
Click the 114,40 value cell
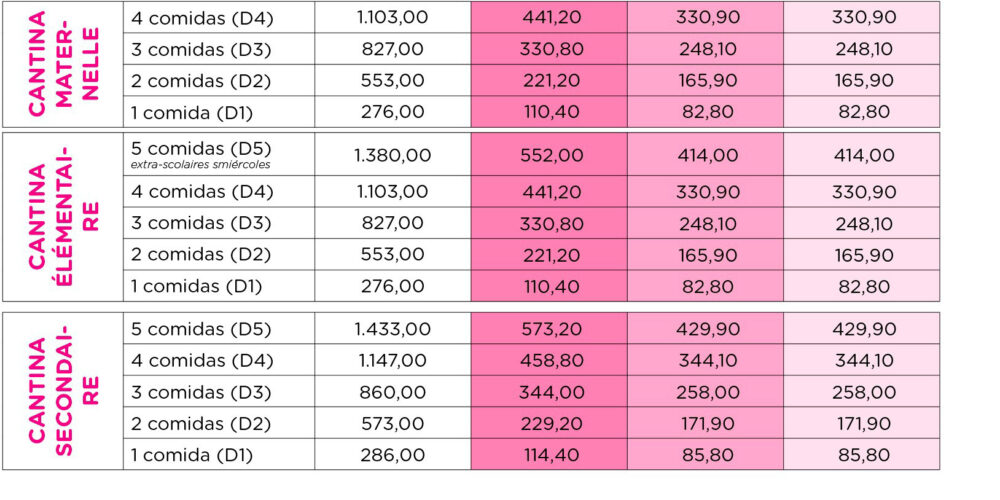tap(551, 455)
